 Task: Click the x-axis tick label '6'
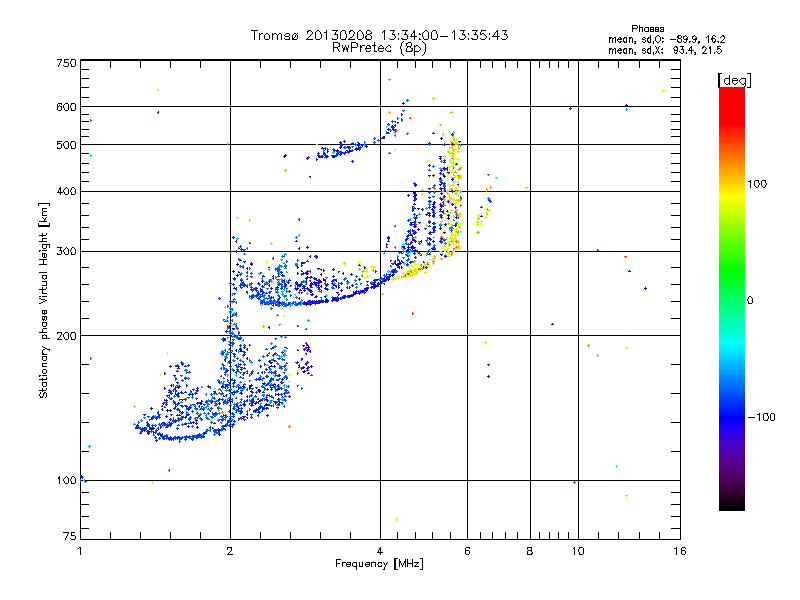tap(467, 551)
